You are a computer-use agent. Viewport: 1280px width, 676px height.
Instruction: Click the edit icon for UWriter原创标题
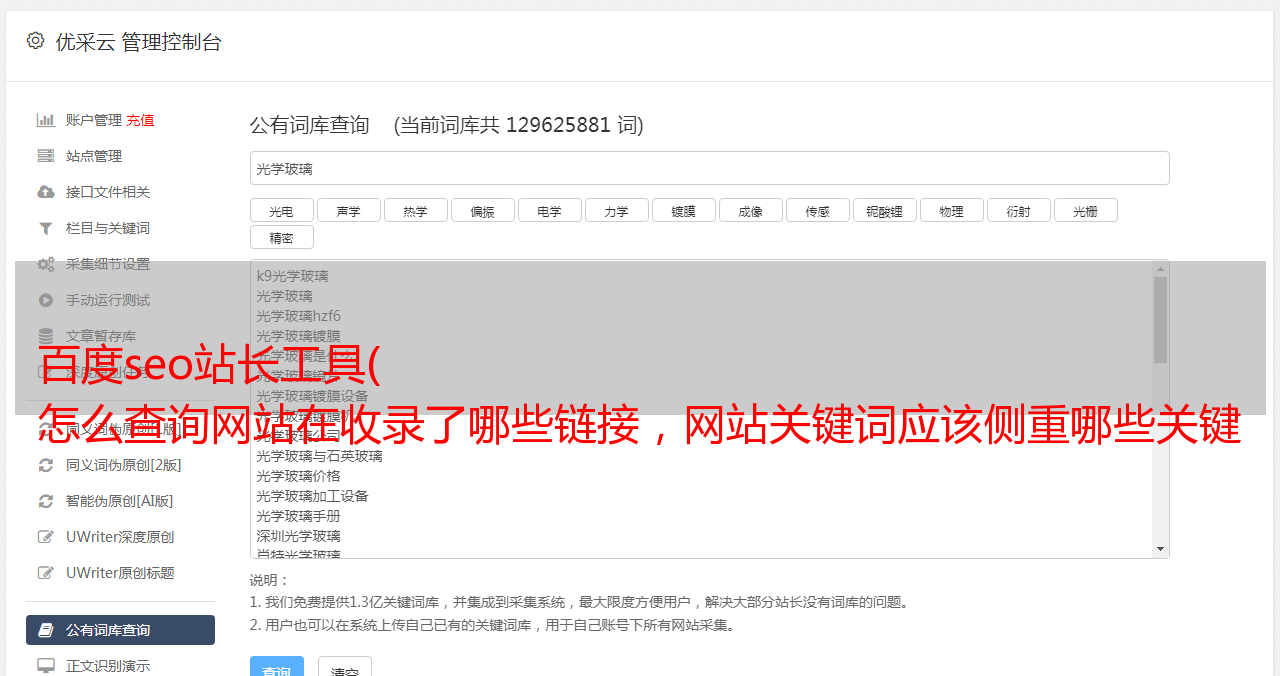tap(46, 573)
